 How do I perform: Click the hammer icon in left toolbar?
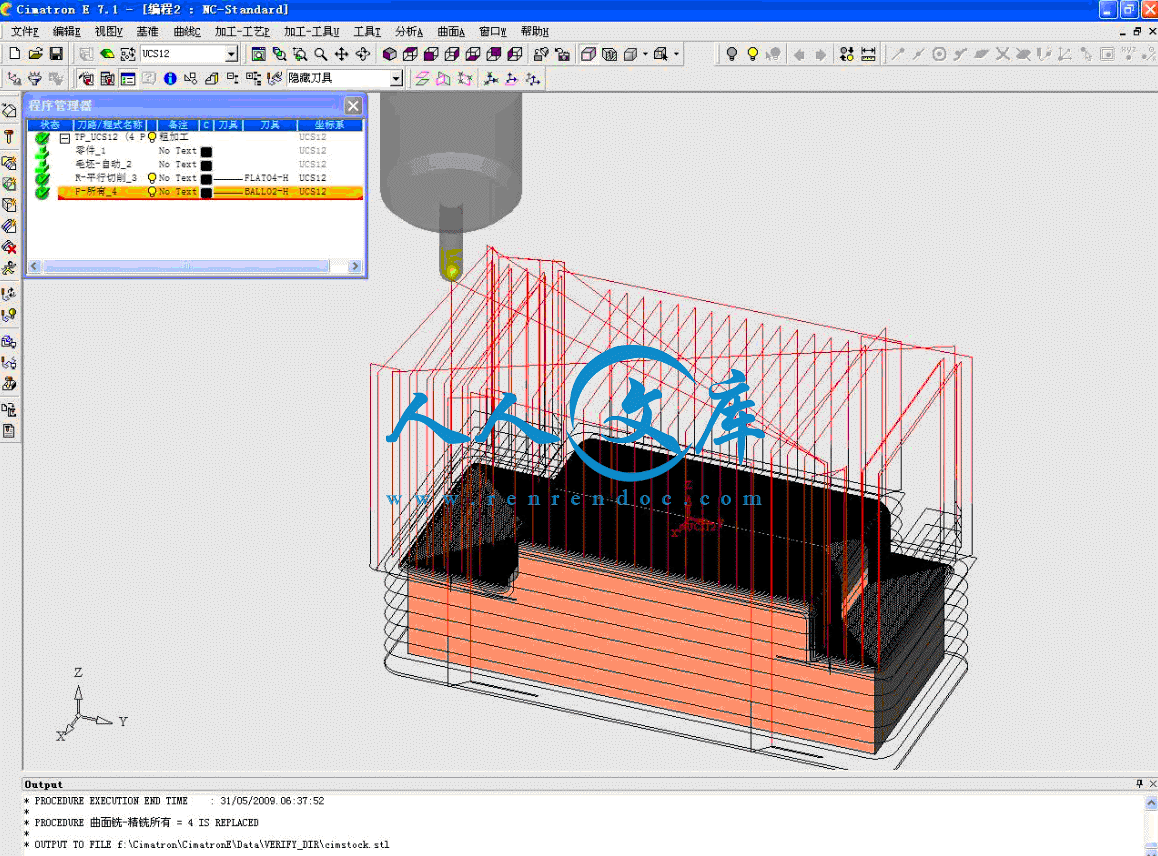click(10, 137)
